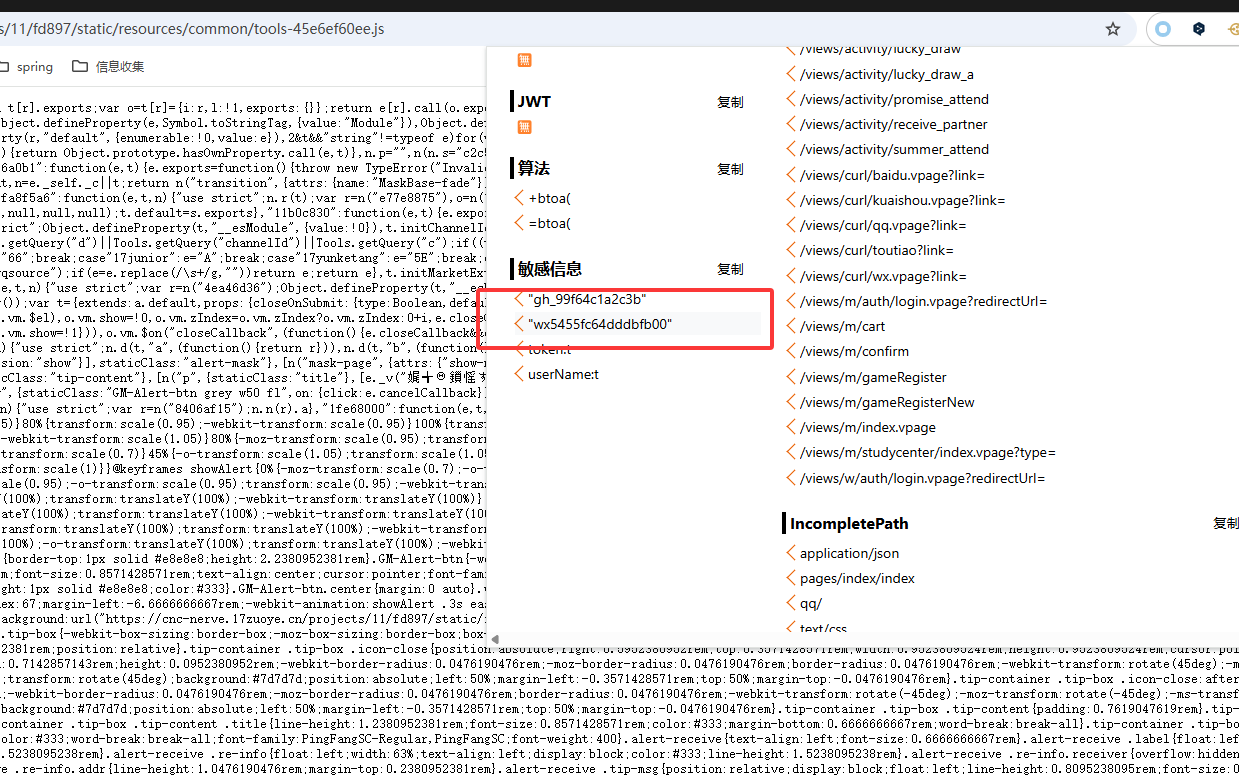The image size is (1239, 778).
Task: Copy the IncompletePath section results
Action: 1225,523
